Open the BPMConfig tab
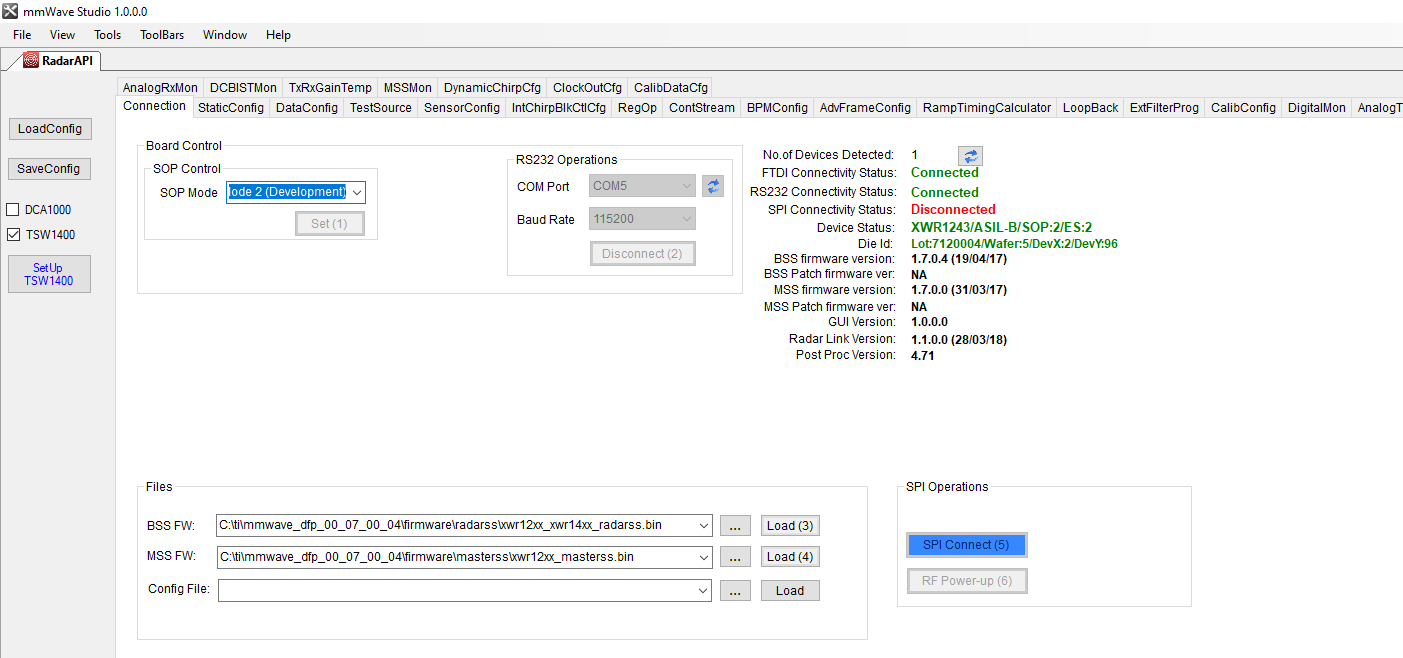Image resolution: width=1403 pixels, height=658 pixels. point(777,107)
